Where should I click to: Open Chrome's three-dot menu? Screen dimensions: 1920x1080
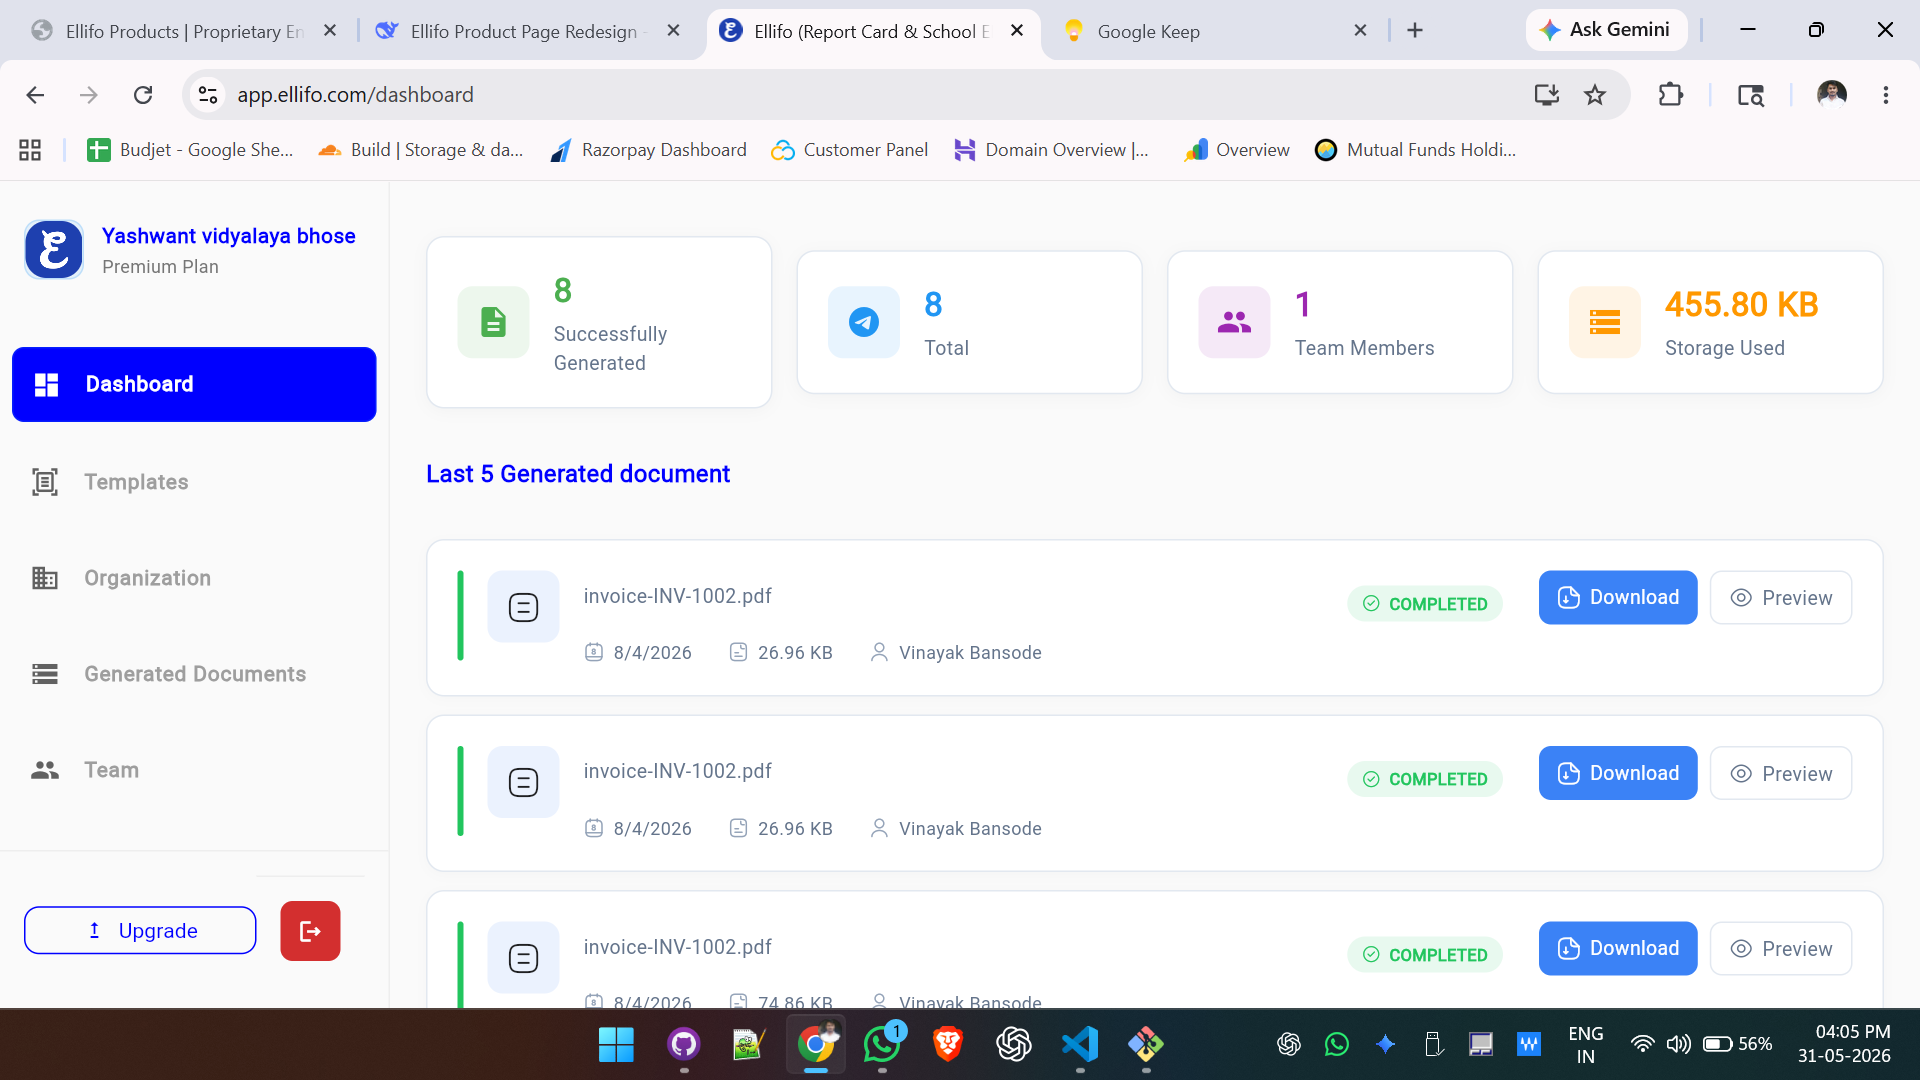pos(1886,95)
